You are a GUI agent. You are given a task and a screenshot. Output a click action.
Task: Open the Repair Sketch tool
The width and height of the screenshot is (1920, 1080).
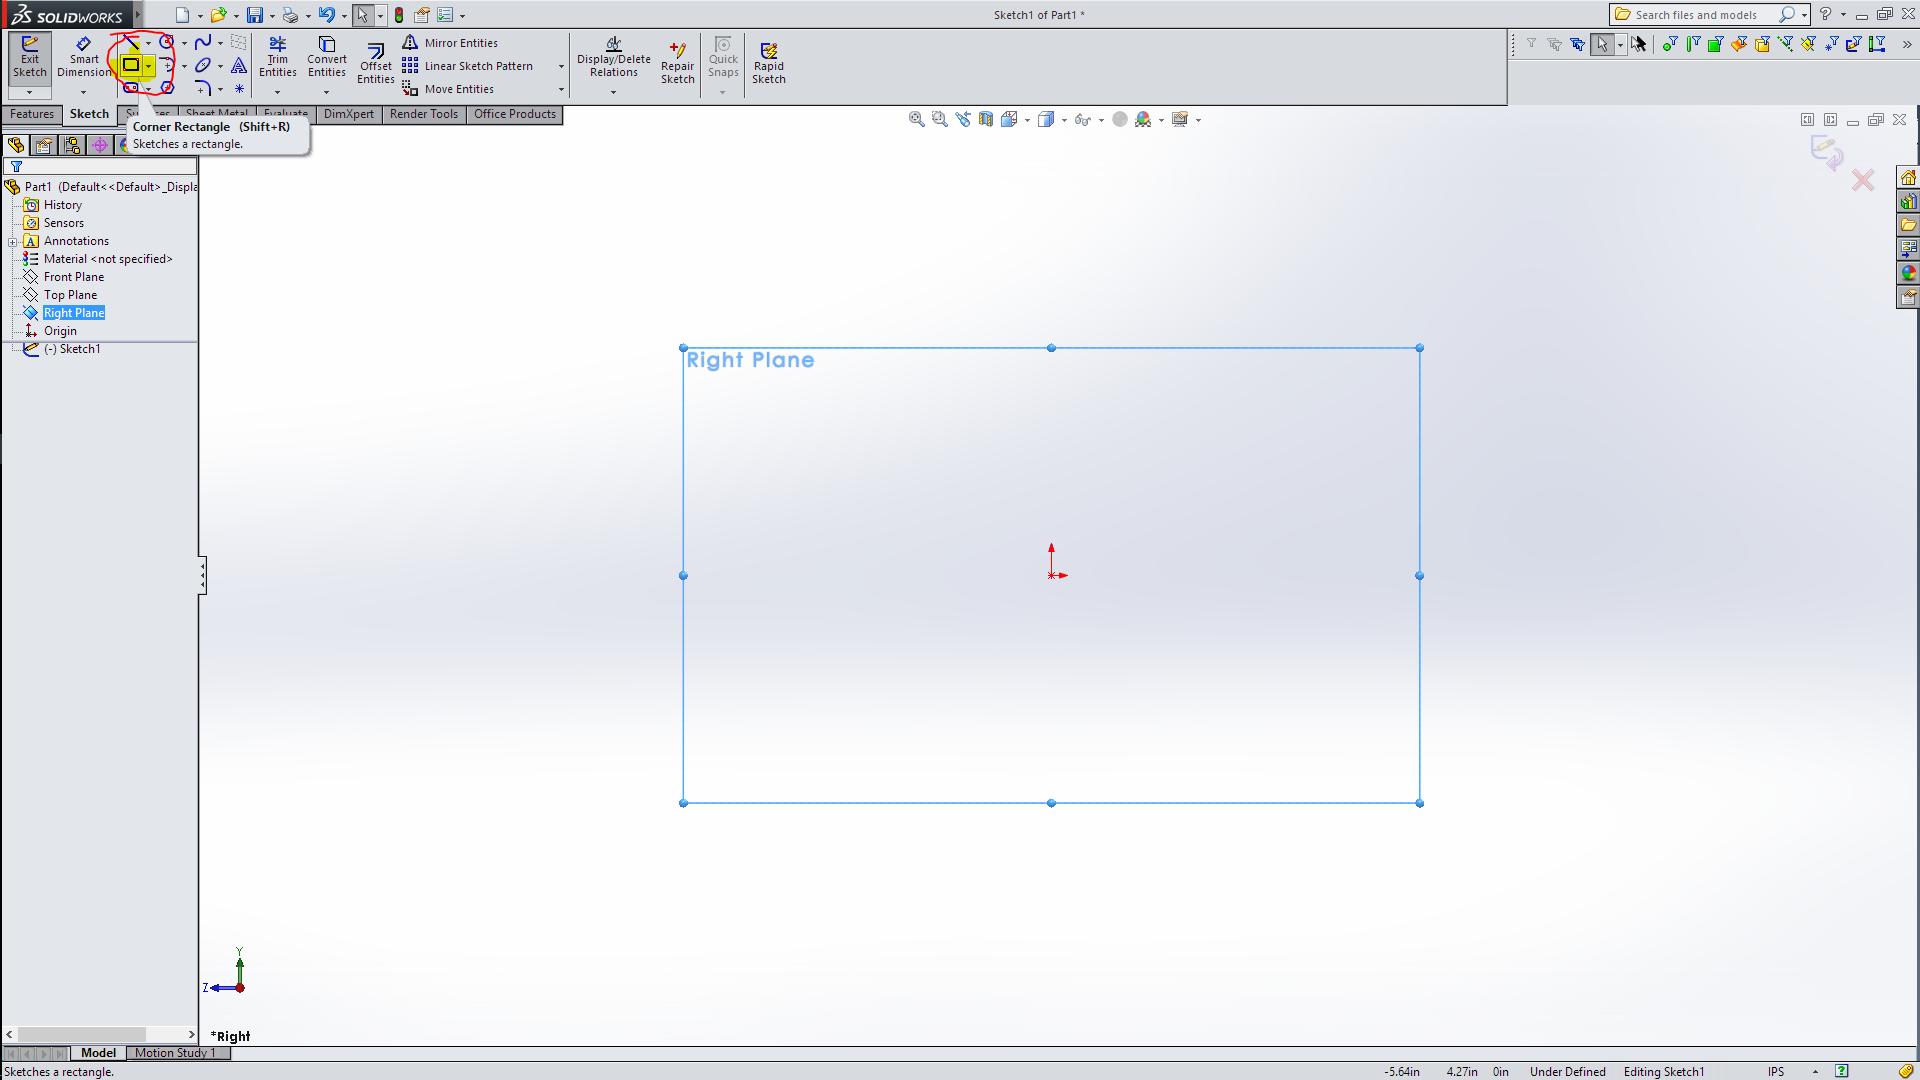pos(677,63)
